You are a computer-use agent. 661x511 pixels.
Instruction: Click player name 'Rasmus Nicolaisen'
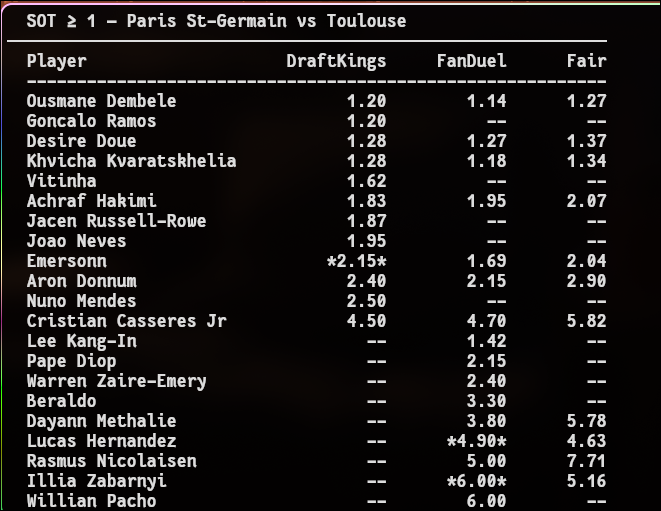point(111,461)
